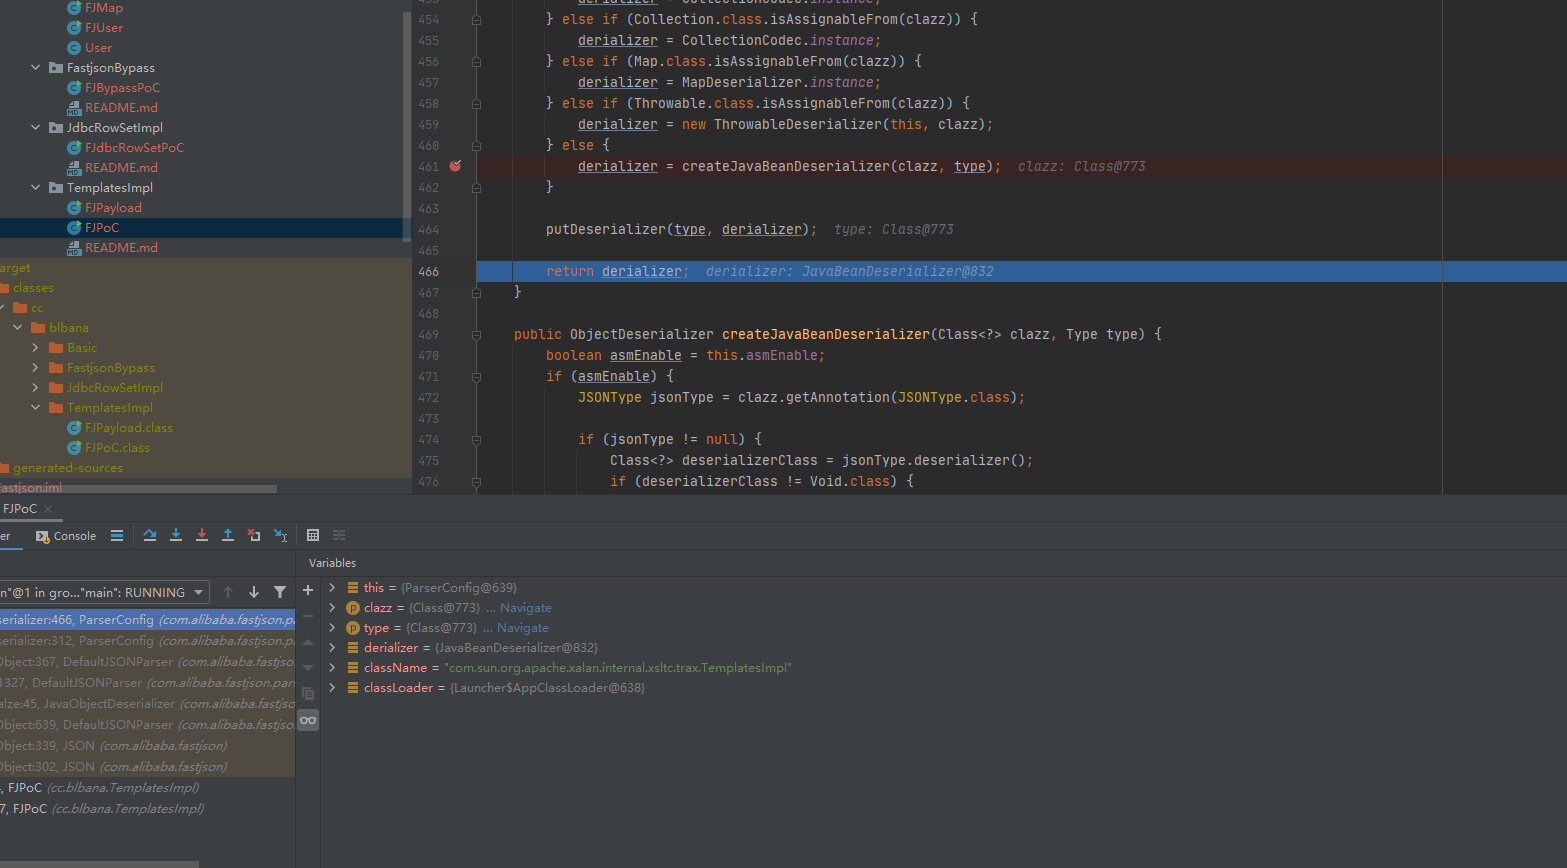
Task: Collapse the JdbcRowSetImpl source folder
Action: (36, 128)
